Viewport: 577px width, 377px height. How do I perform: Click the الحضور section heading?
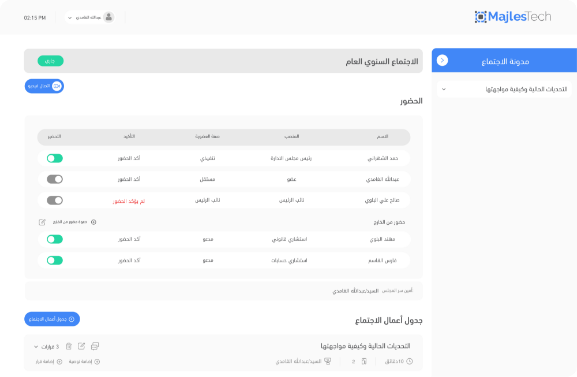coord(411,101)
